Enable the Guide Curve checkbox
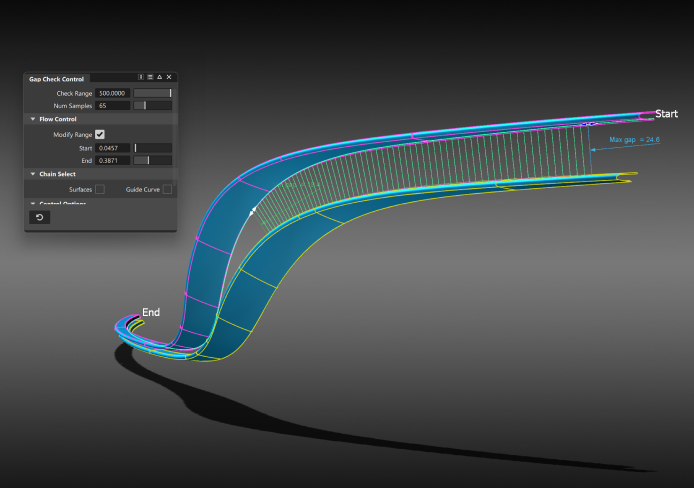Screen dimensions: 694x488 [x=167, y=189]
